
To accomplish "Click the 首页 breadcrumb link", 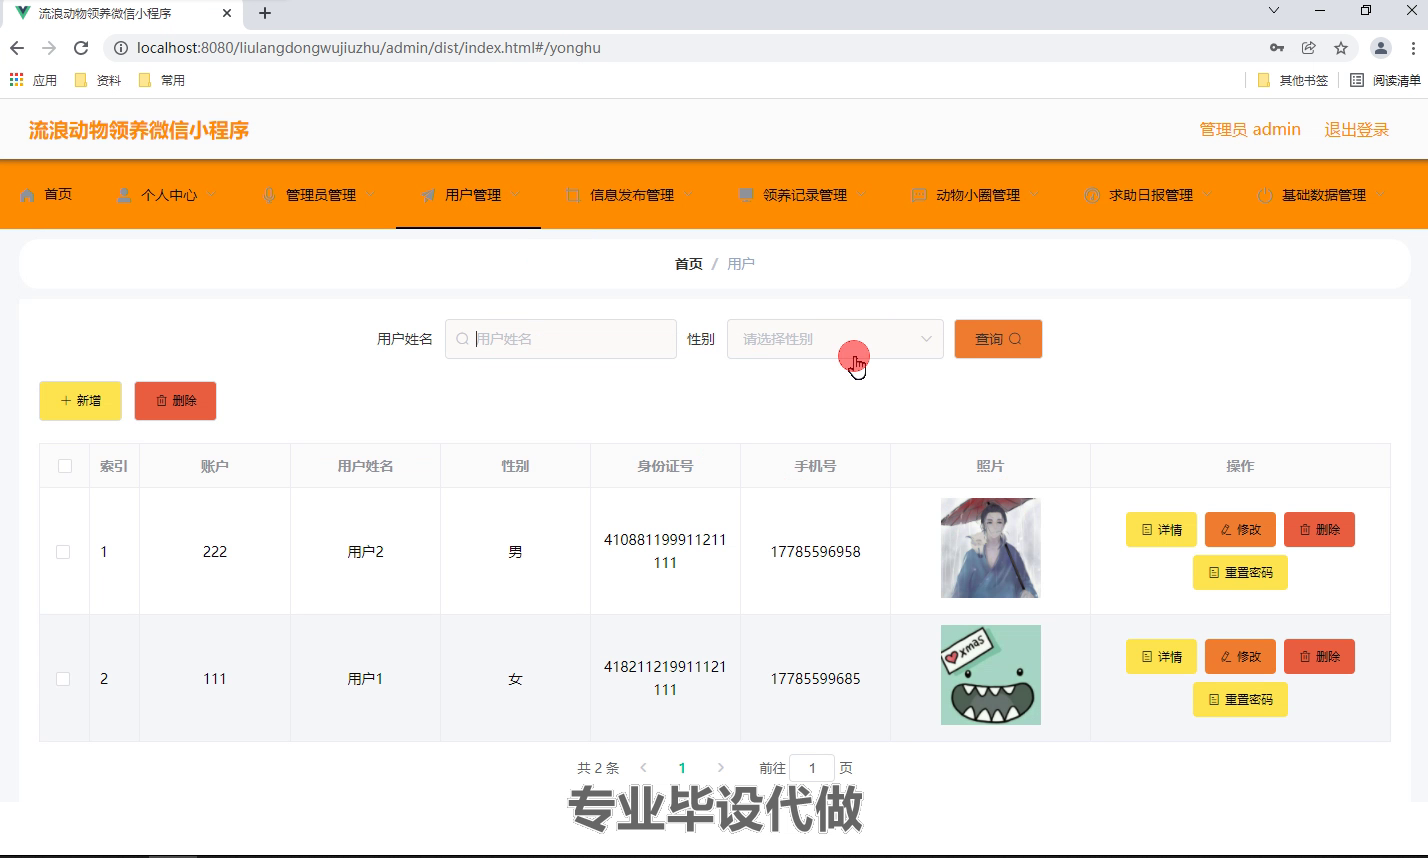I will (689, 264).
